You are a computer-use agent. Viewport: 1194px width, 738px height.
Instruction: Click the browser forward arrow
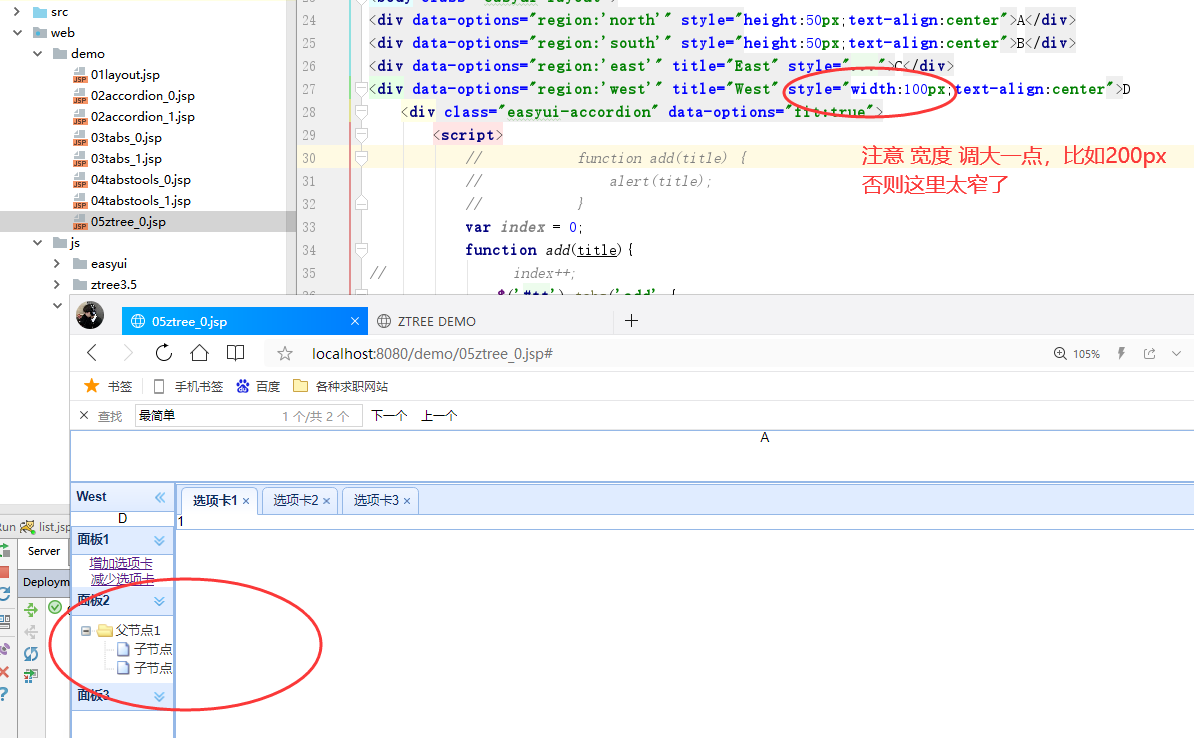(x=127, y=353)
